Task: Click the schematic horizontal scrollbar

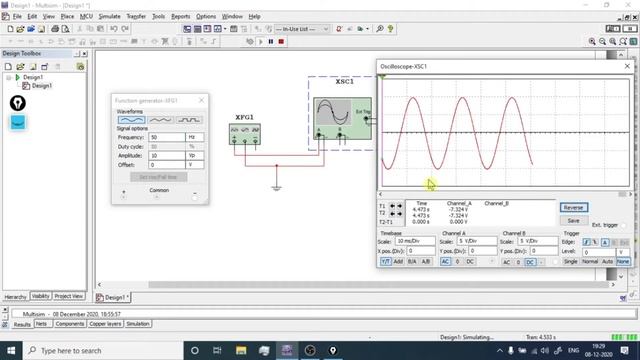Action: pyautogui.click(x=355, y=284)
